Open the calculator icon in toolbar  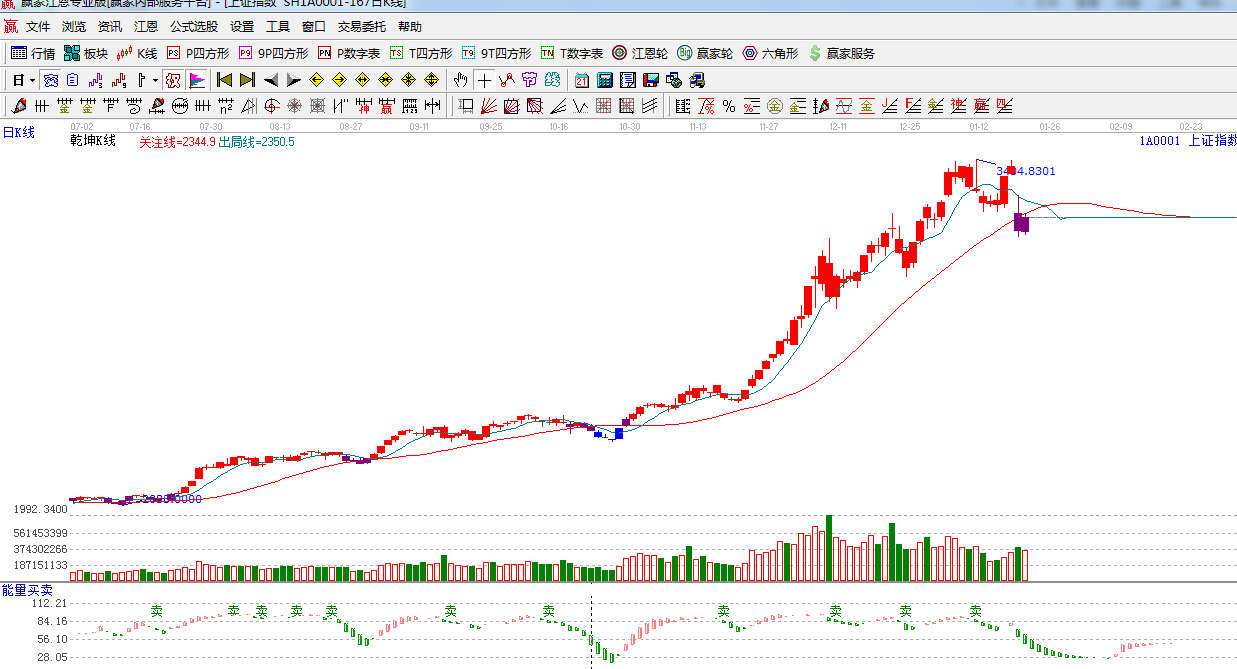pos(605,80)
